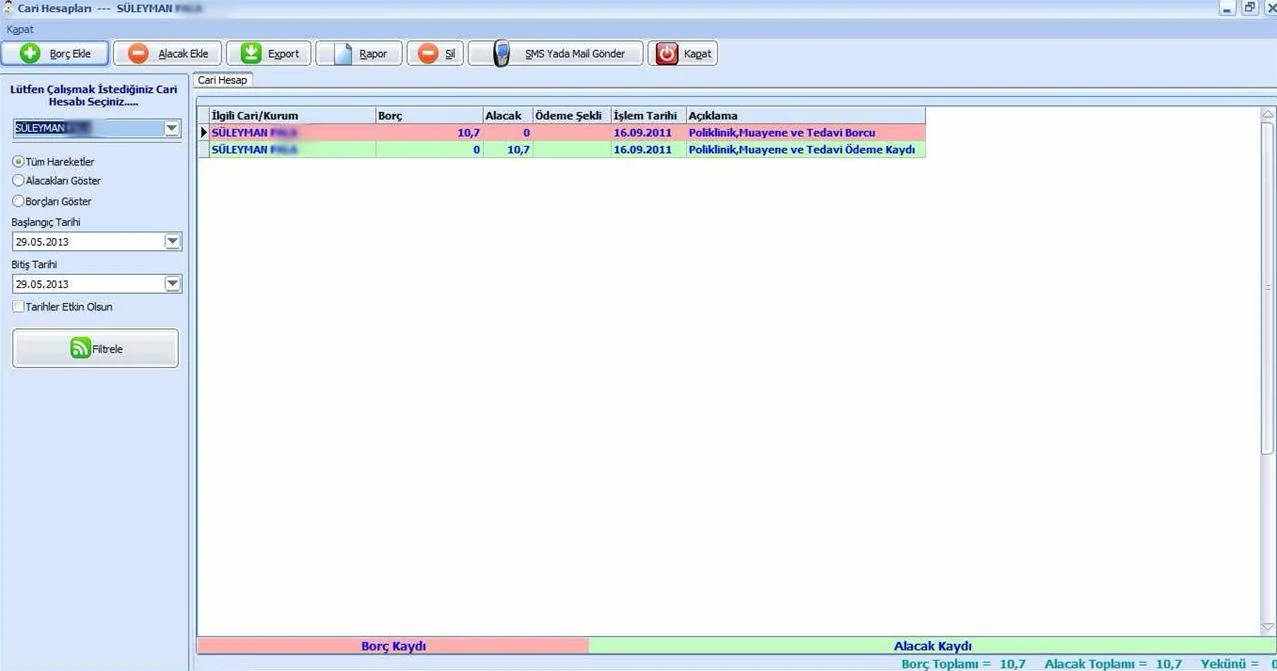Click the Rapor button label
The image size is (1277, 671).
tap(373, 54)
